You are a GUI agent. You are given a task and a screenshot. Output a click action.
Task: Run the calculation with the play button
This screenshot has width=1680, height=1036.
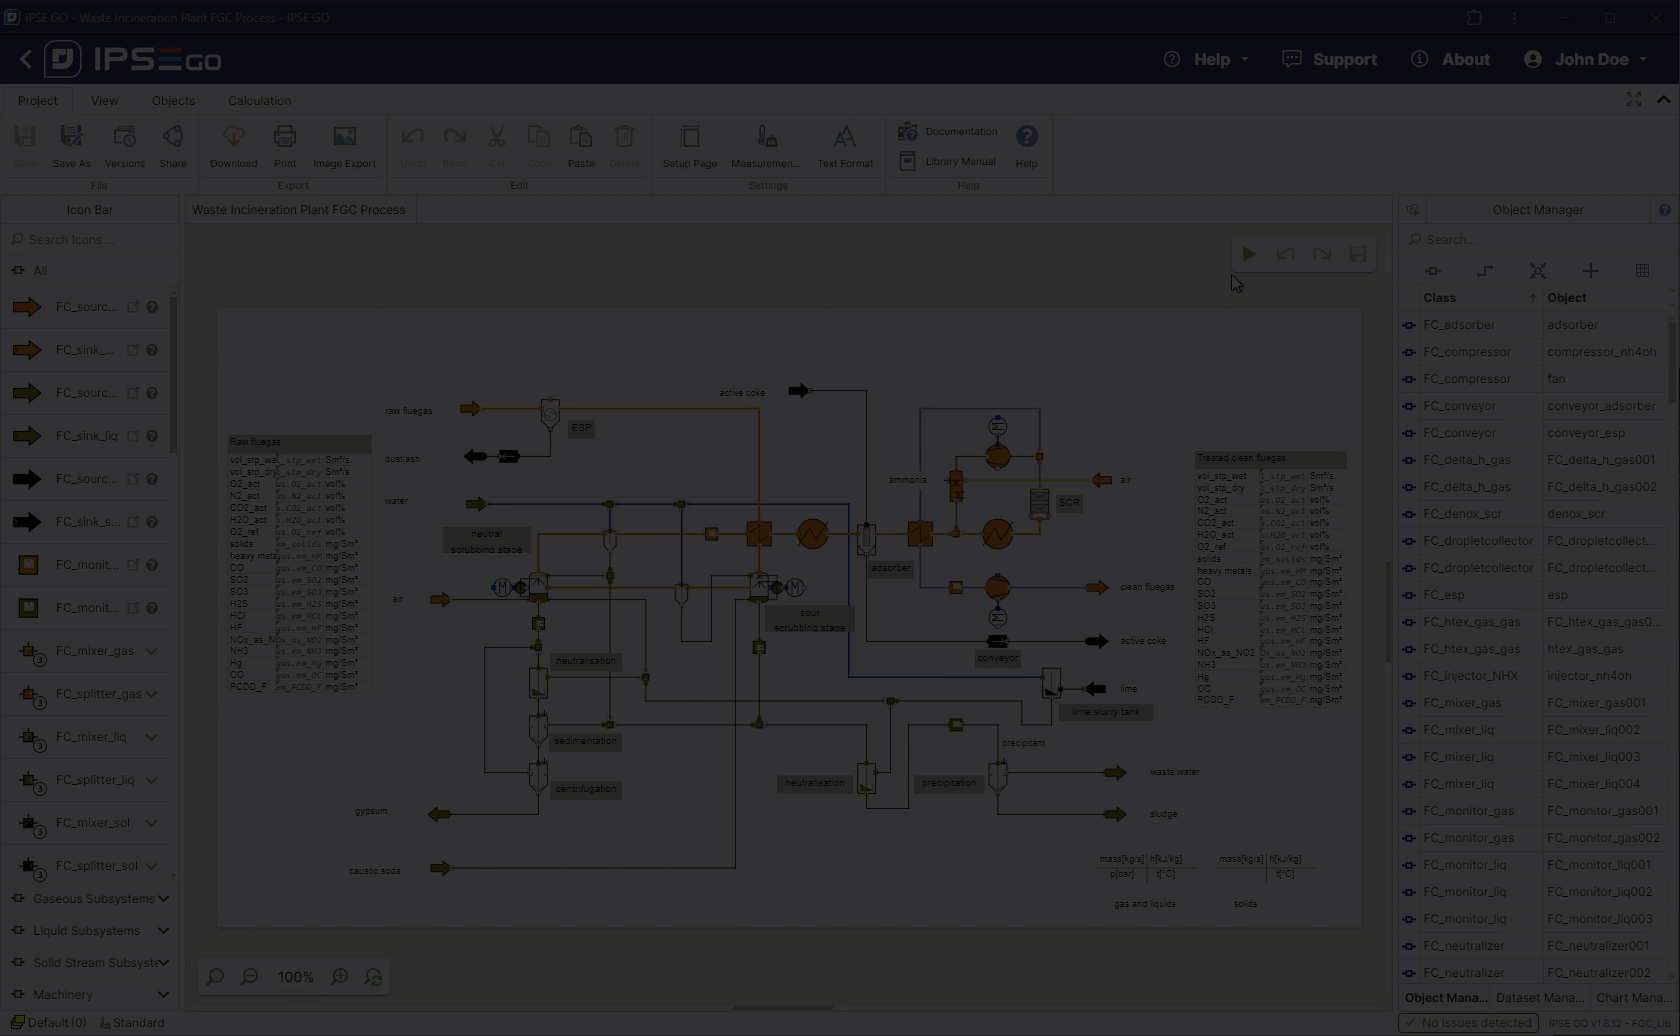[x=1249, y=255]
